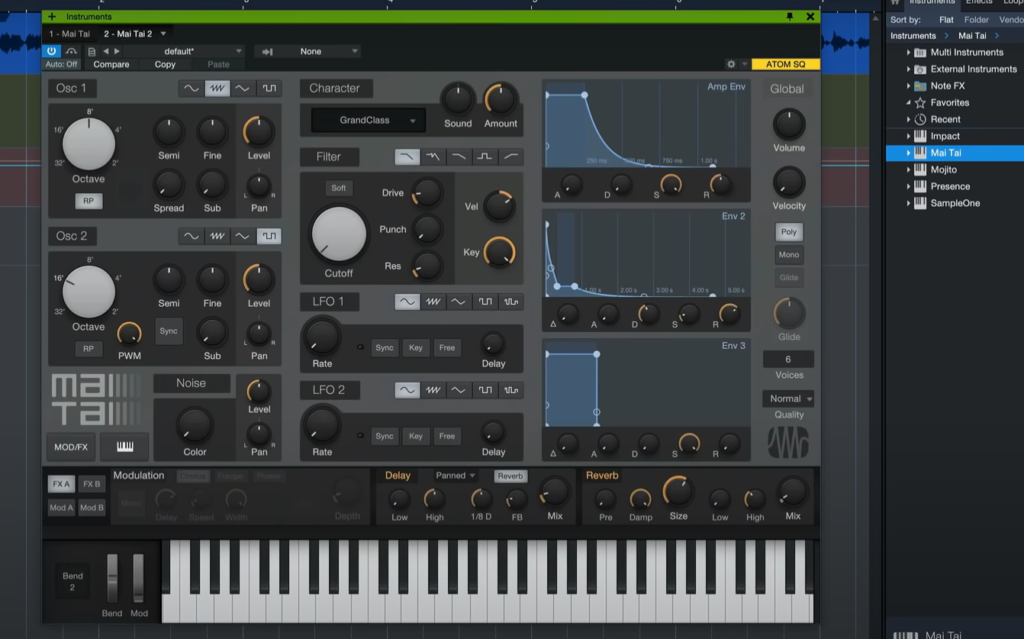
Task: Open the GrandClass character dropdown
Action: click(x=368, y=120)
